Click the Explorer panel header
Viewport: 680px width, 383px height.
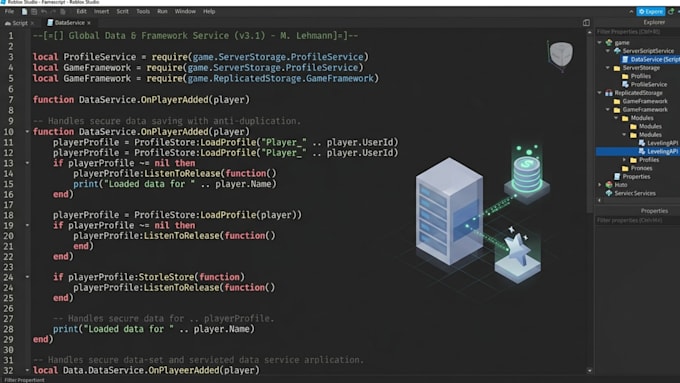point(654,22)
